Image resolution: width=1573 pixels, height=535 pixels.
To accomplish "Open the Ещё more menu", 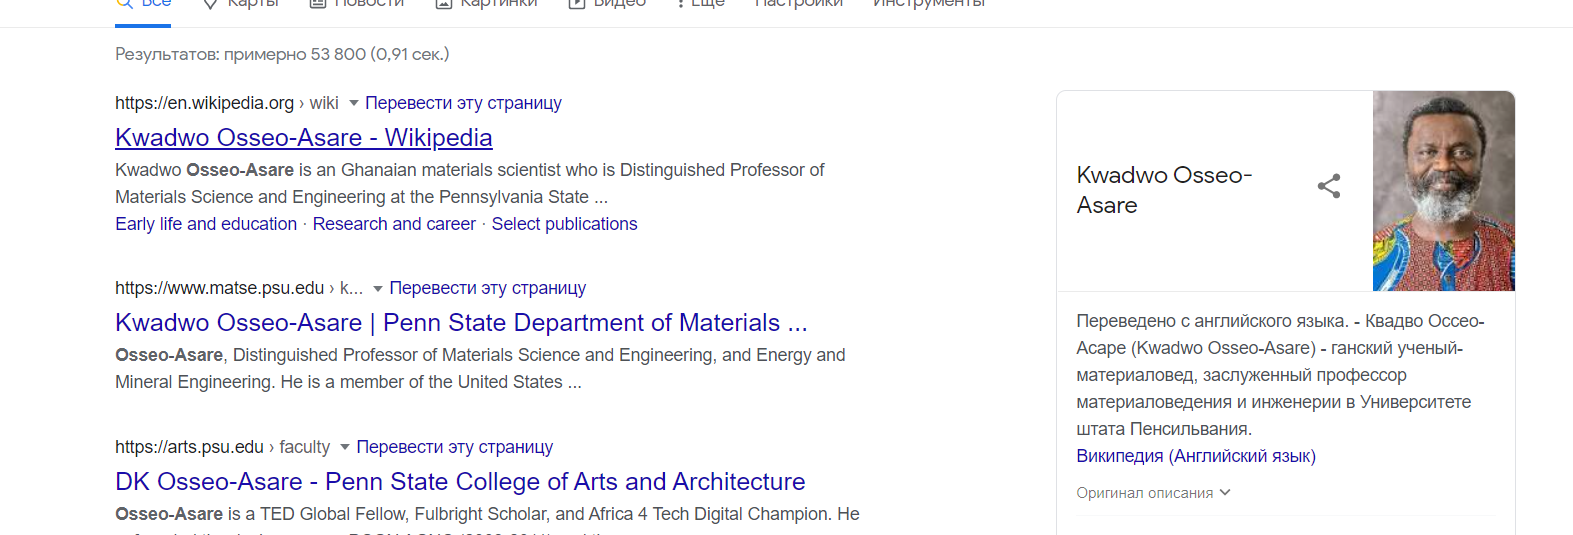I will pyautogui.click(x=700, y=3).
